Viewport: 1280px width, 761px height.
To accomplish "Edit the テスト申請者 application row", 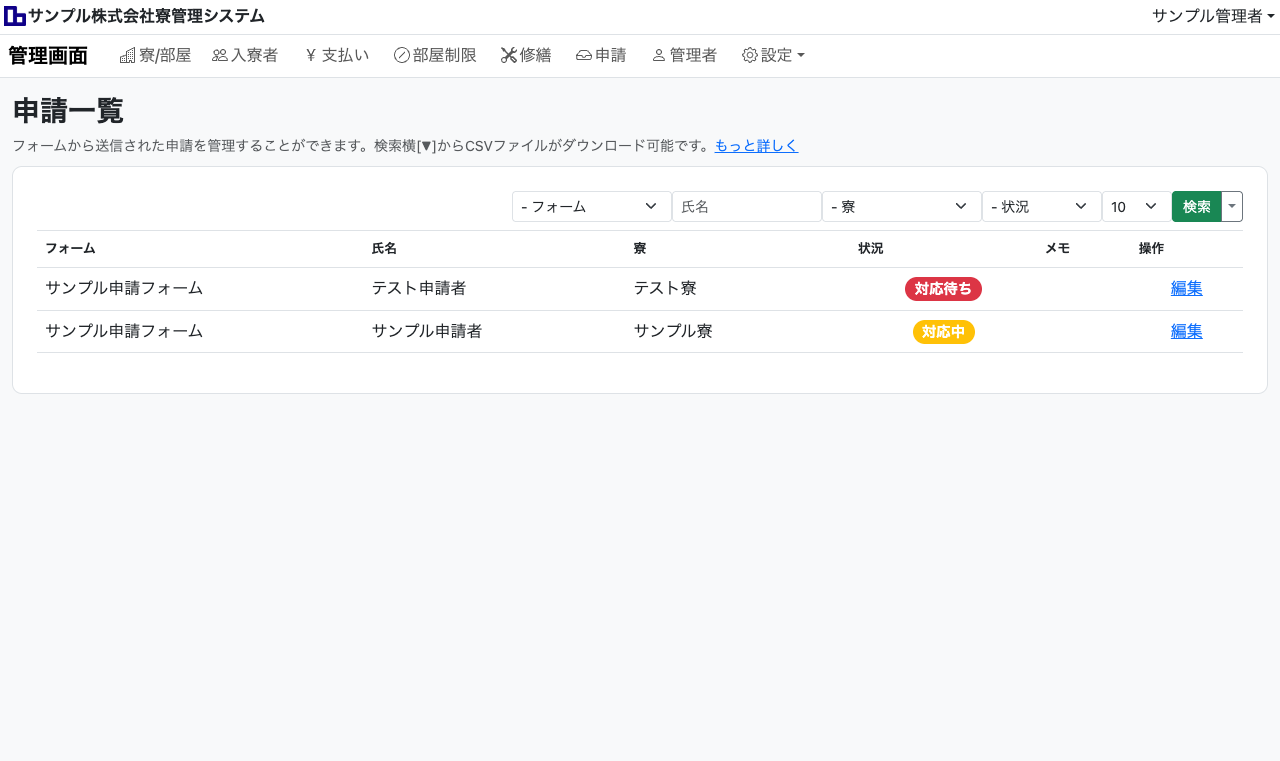I will 1186,289.
